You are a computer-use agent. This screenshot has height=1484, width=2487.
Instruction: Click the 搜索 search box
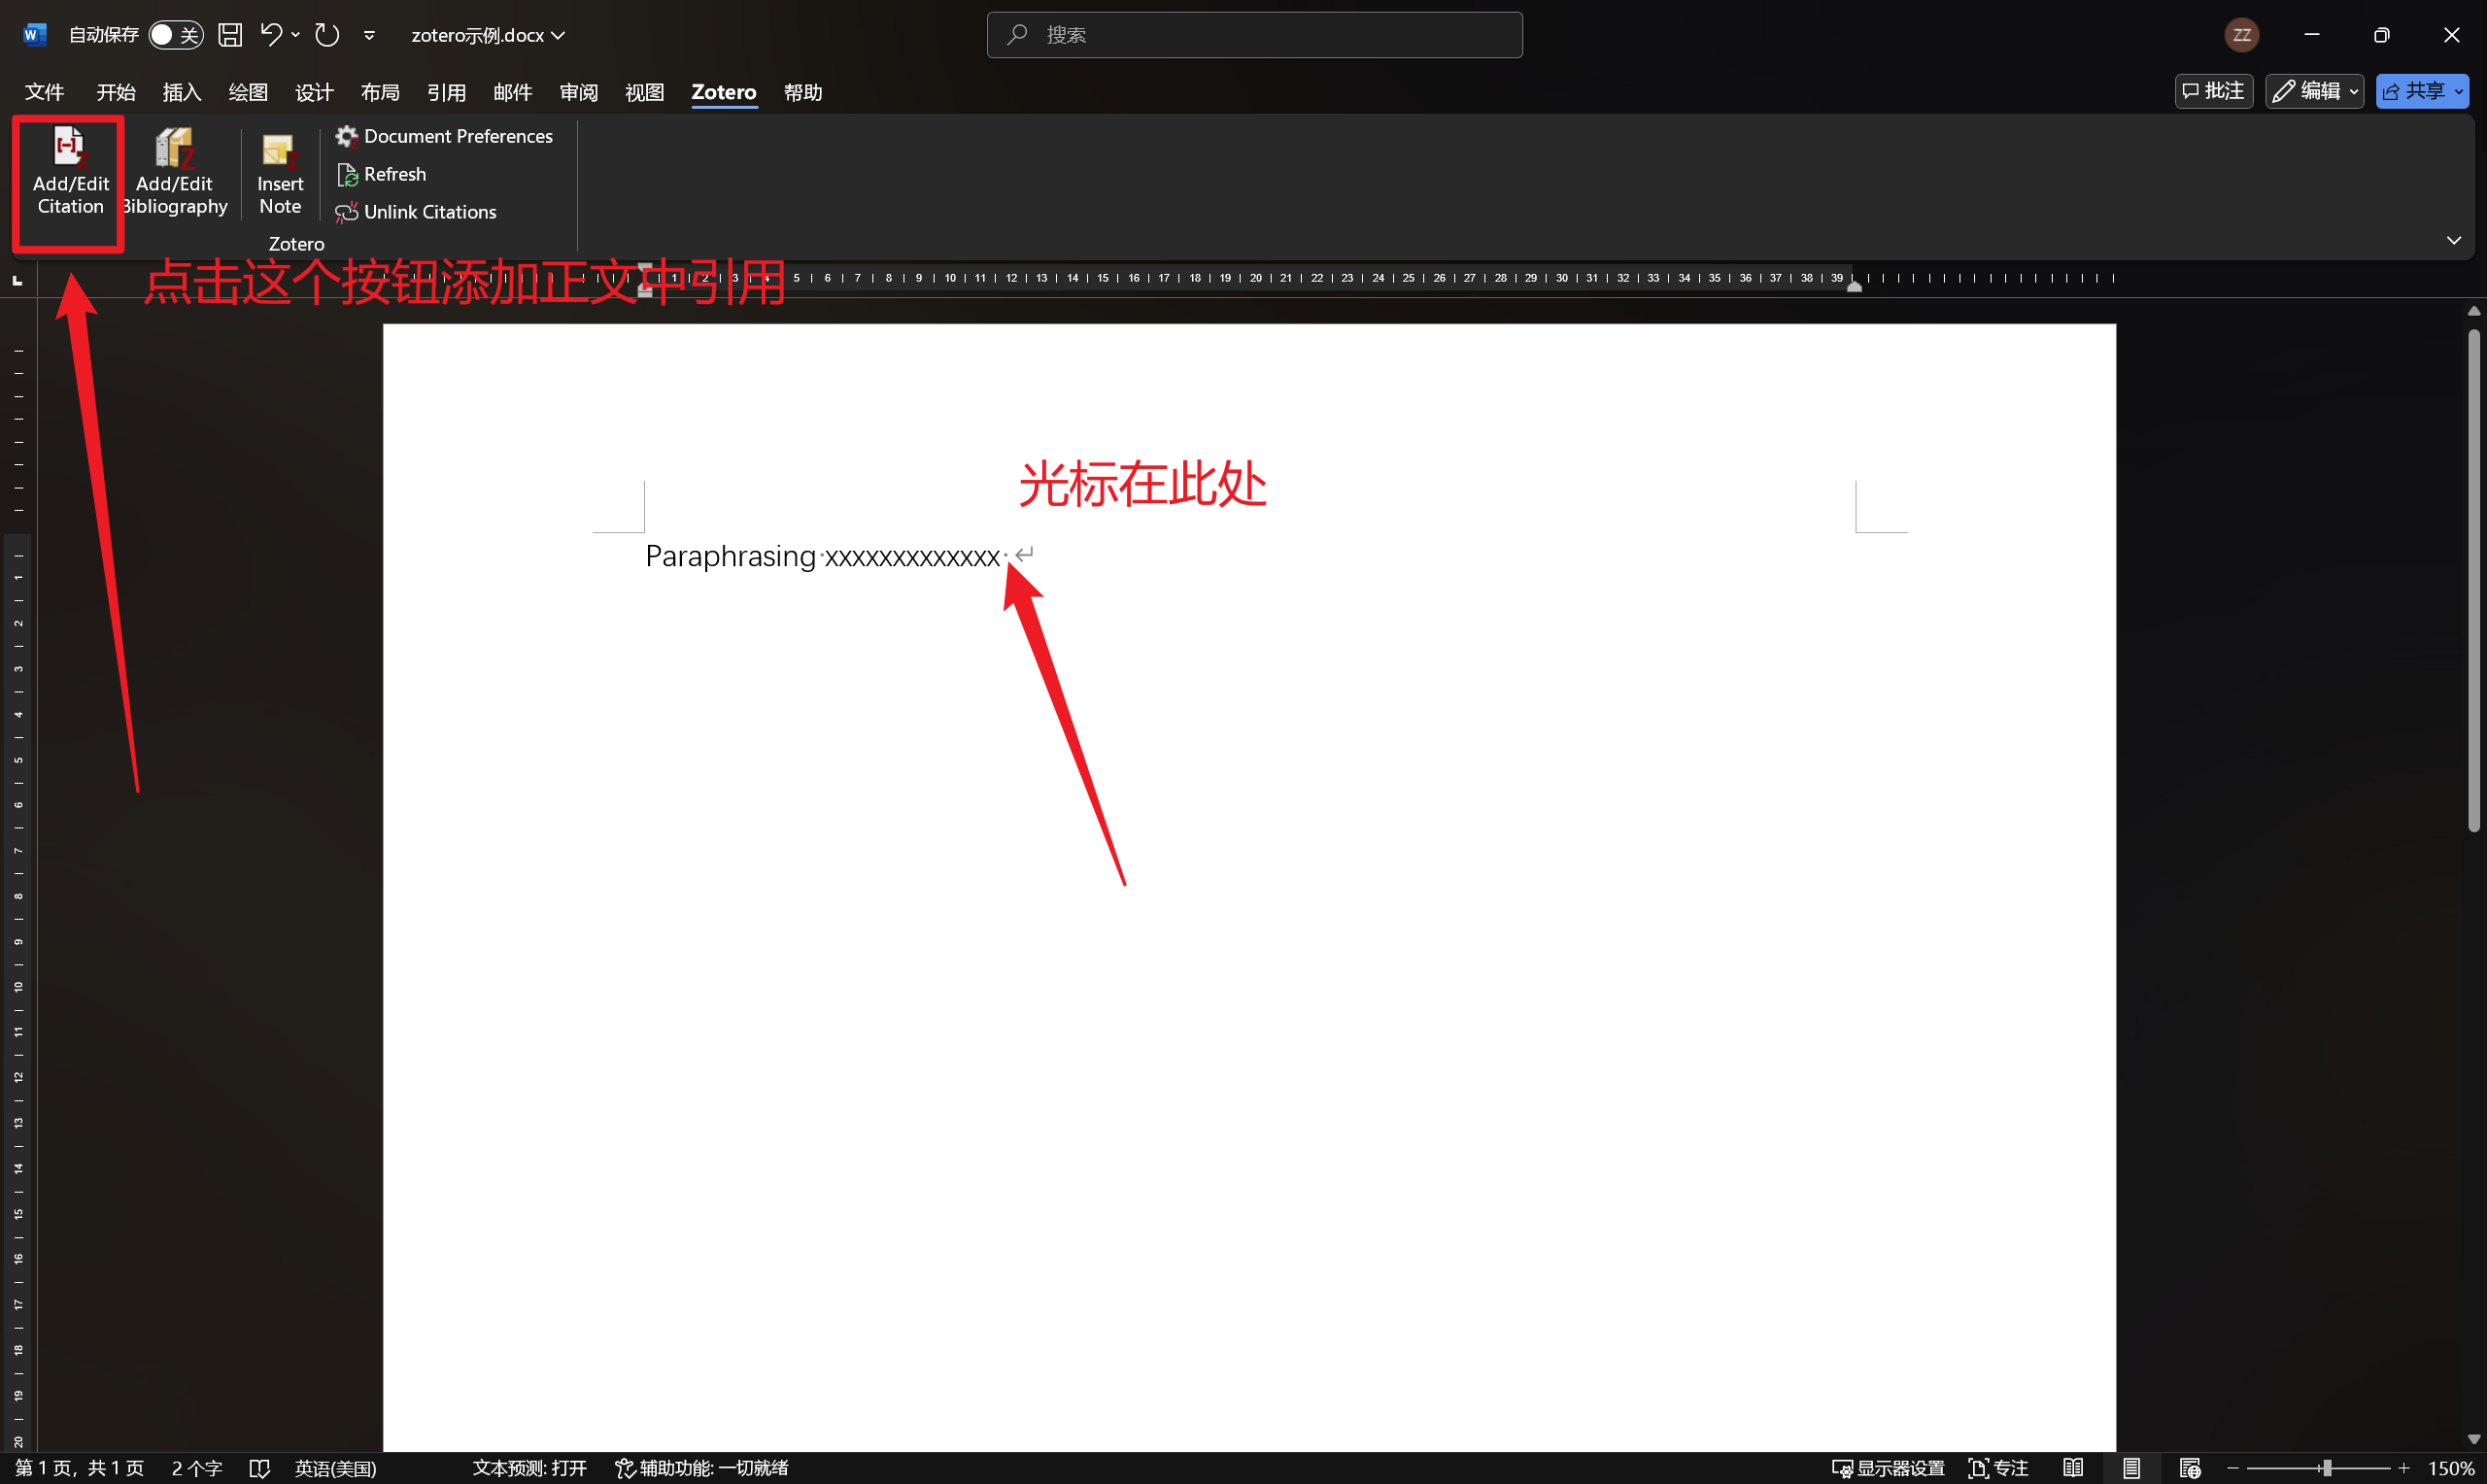[x=1254, y=34]
